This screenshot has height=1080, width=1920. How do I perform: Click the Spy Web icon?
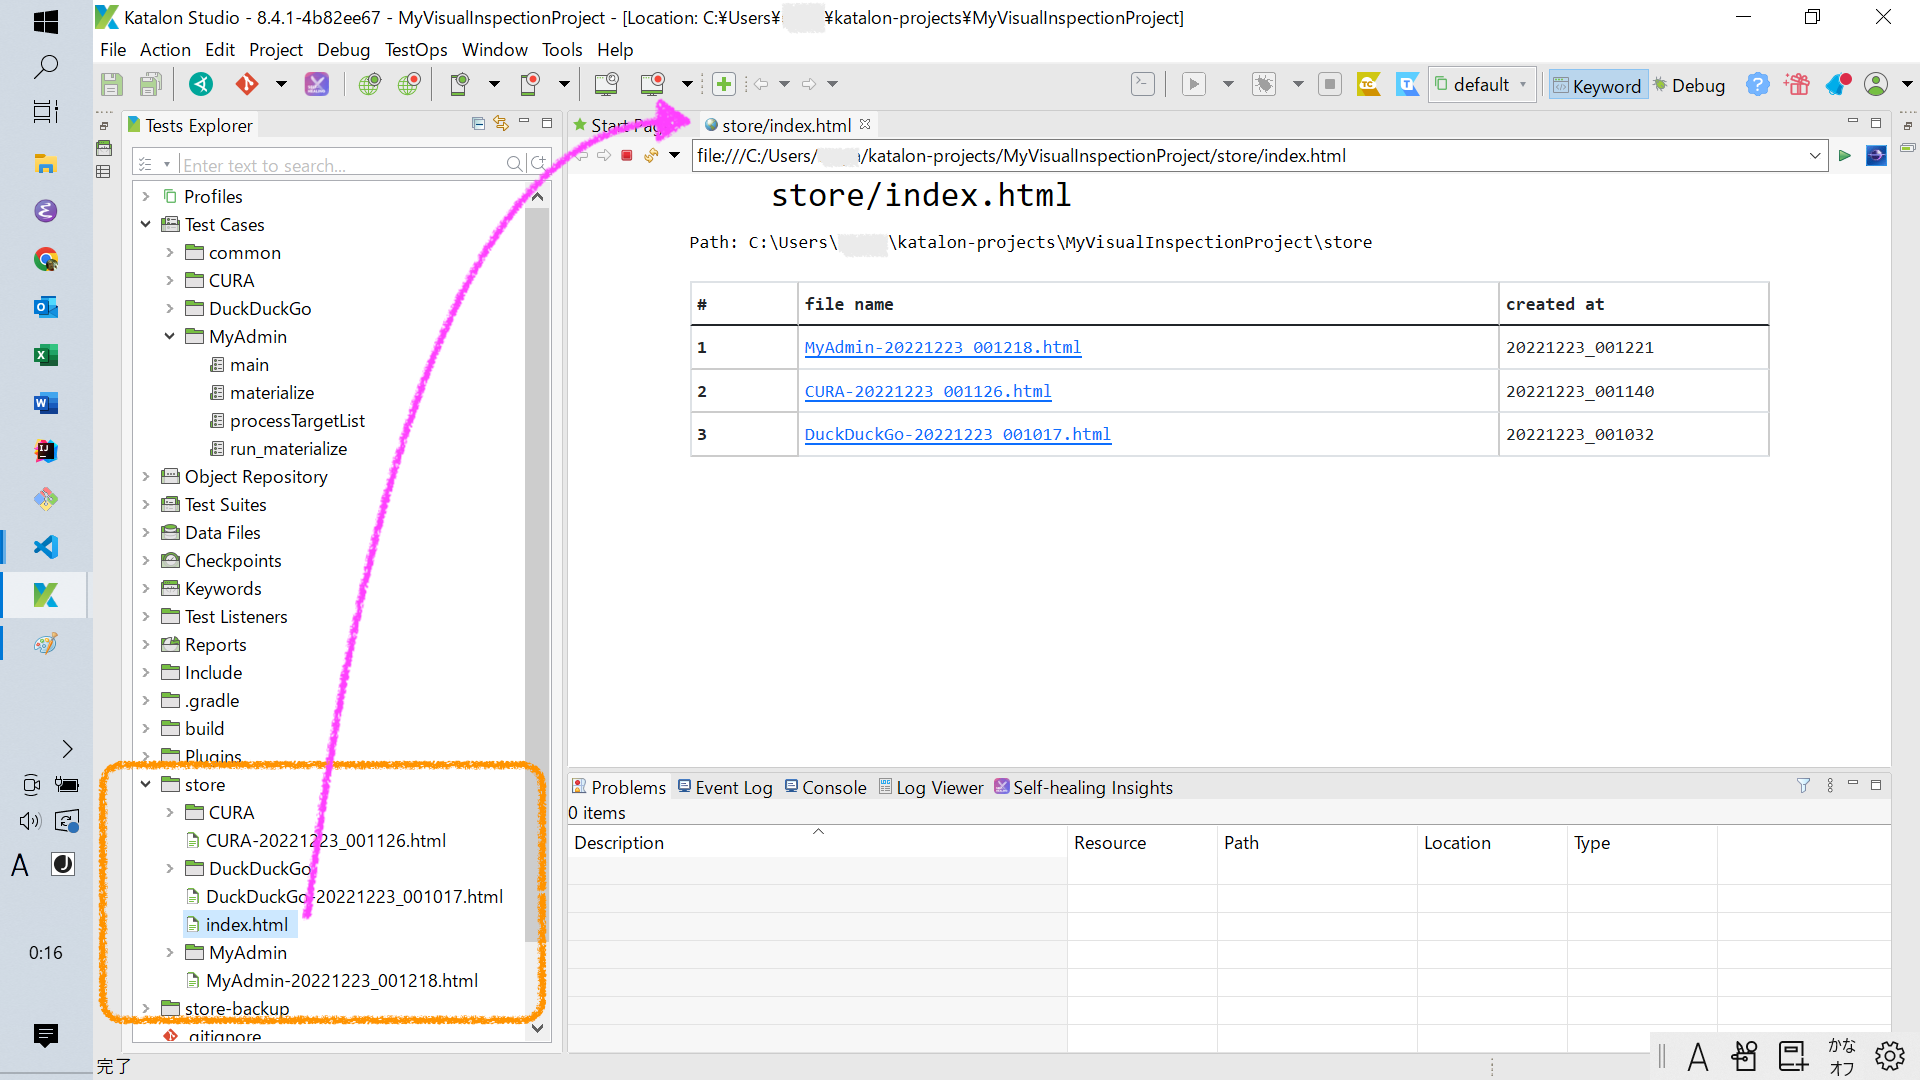click(x=370, y=84)
